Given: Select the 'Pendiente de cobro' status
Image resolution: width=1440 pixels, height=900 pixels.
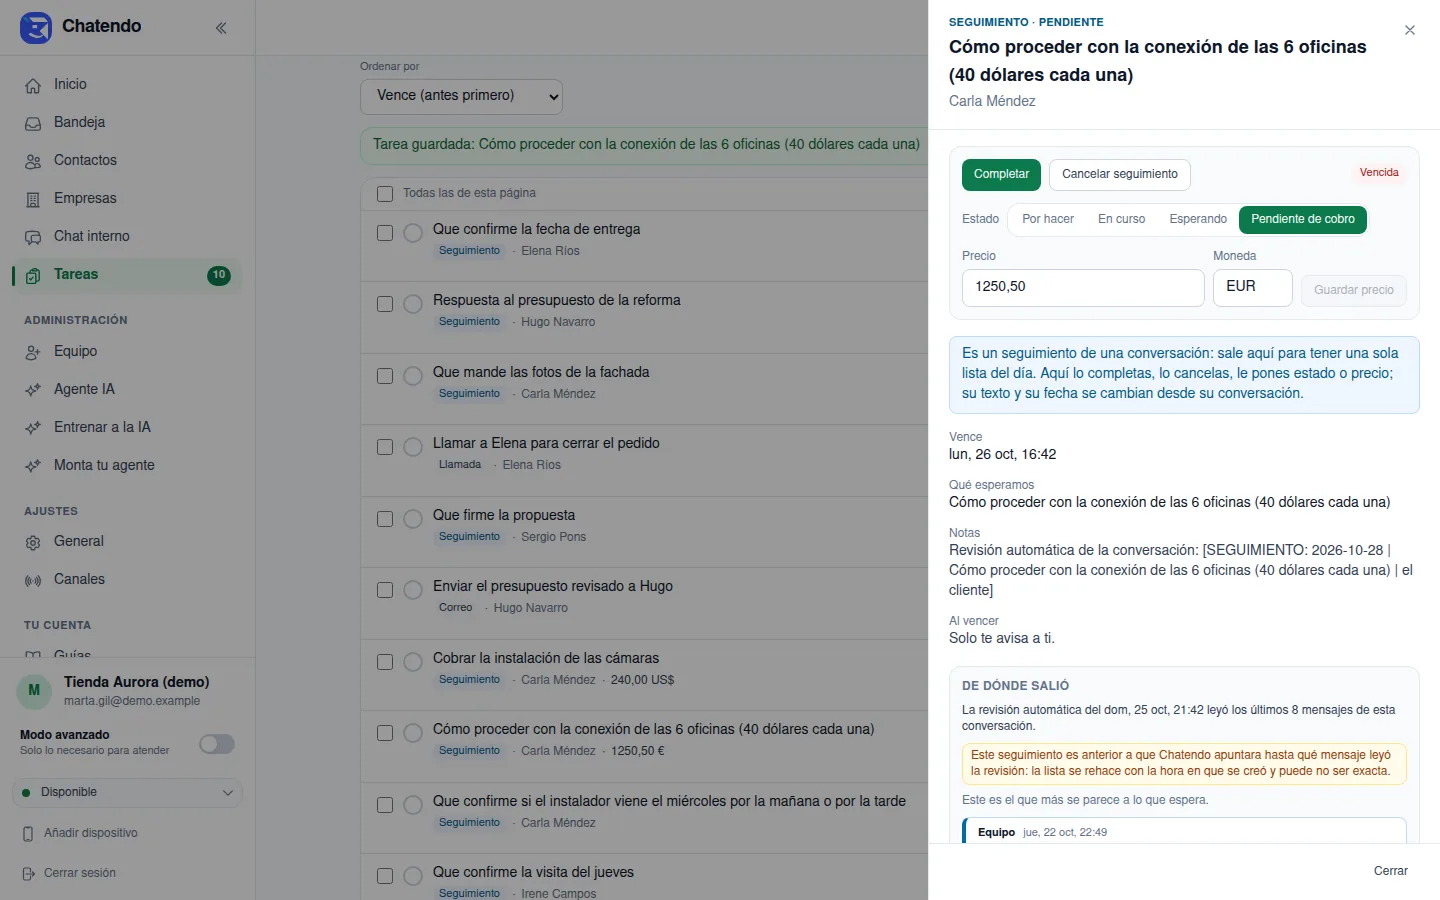Looking at the screenshot, I should click(x=1303, y=219).
